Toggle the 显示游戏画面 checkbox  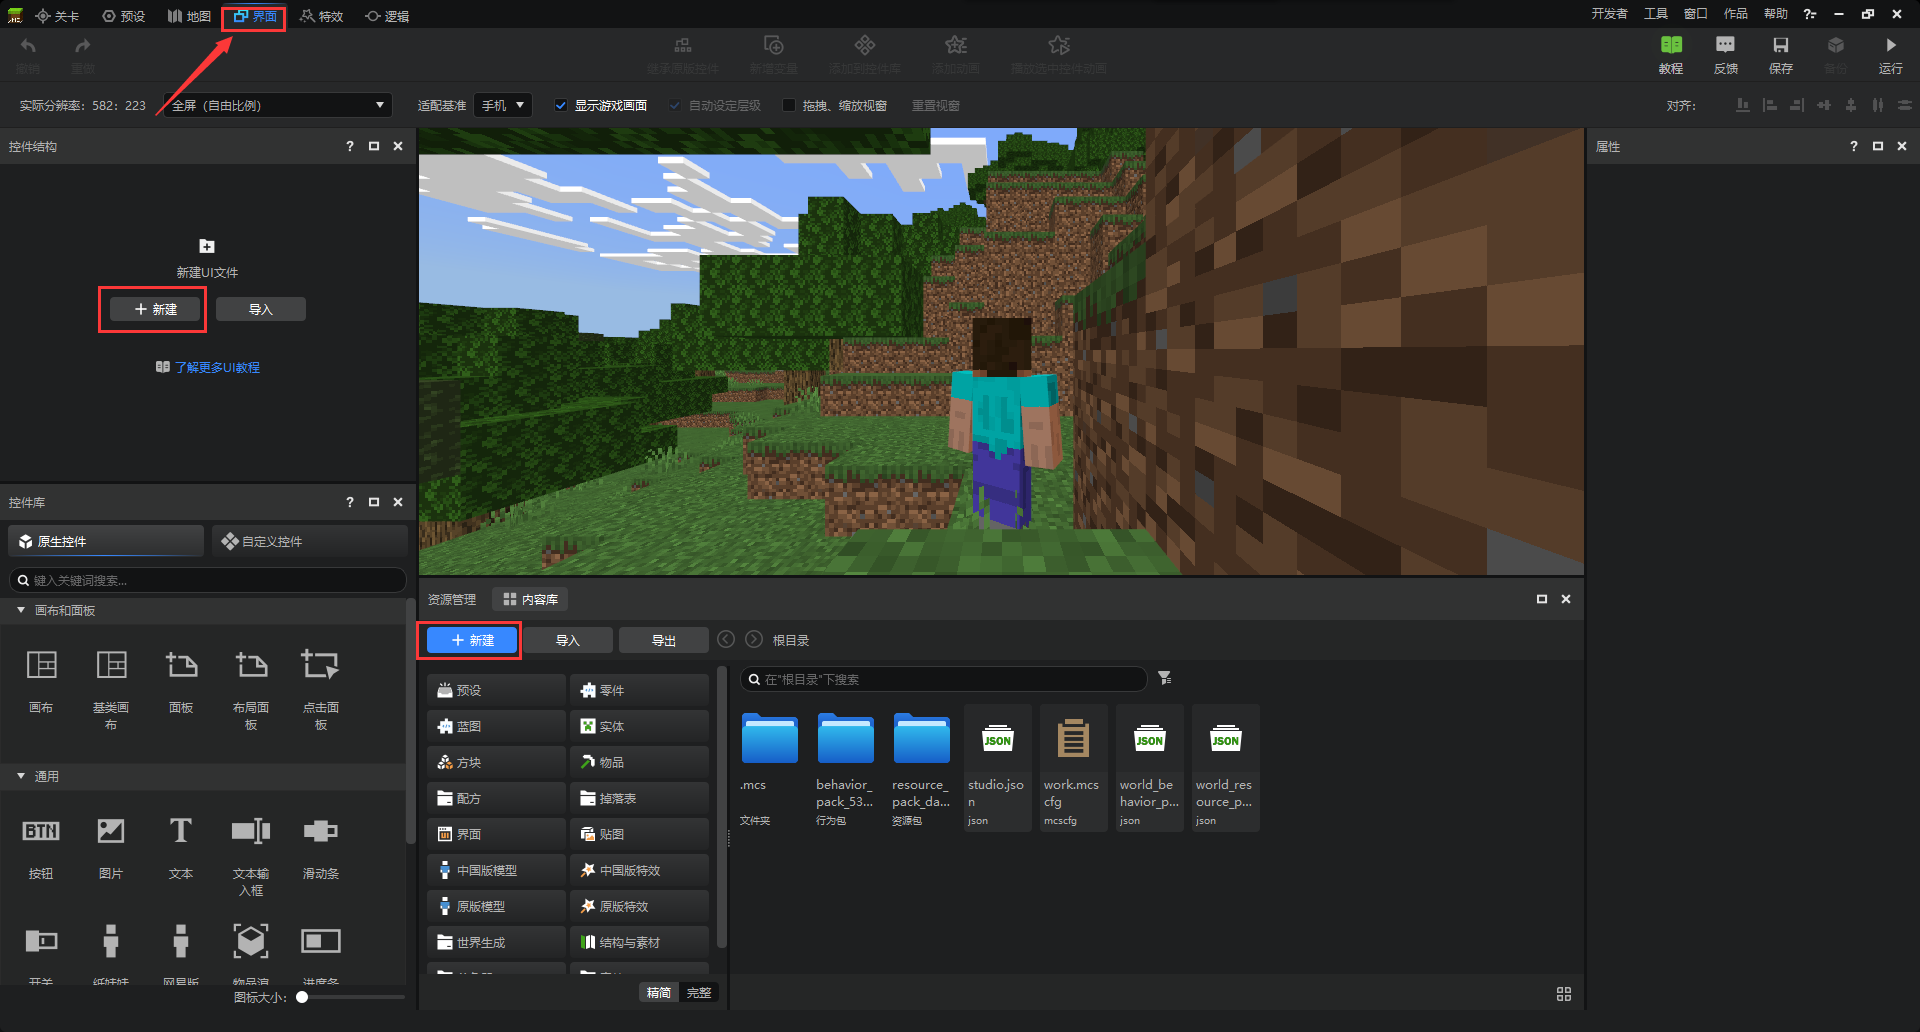561,105
